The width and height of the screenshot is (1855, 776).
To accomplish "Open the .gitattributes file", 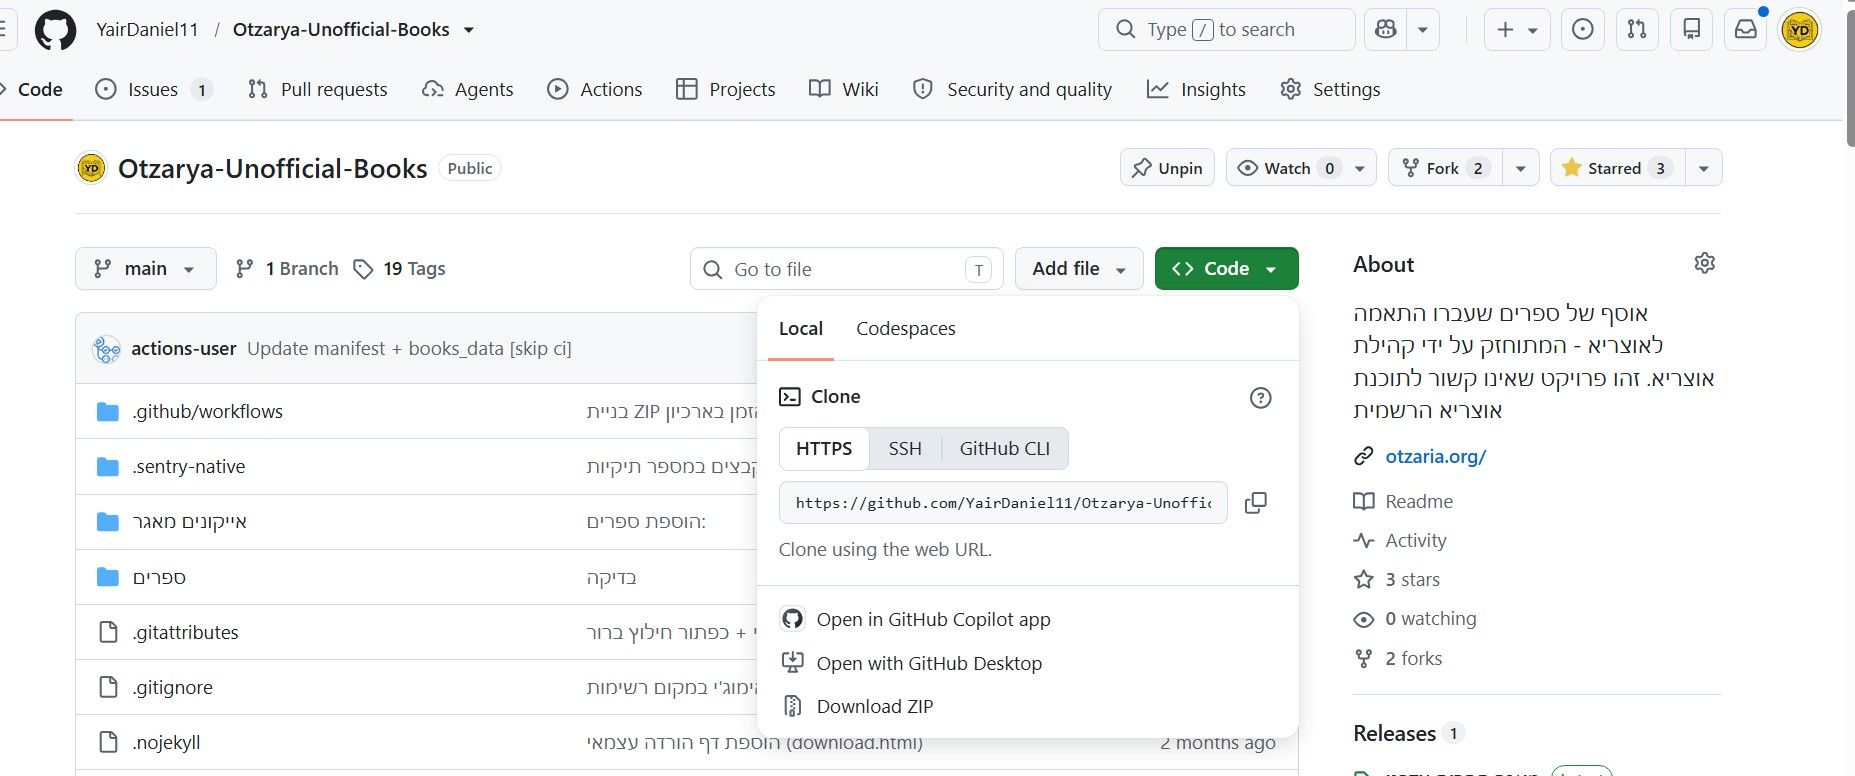I will tap(185, 633).
